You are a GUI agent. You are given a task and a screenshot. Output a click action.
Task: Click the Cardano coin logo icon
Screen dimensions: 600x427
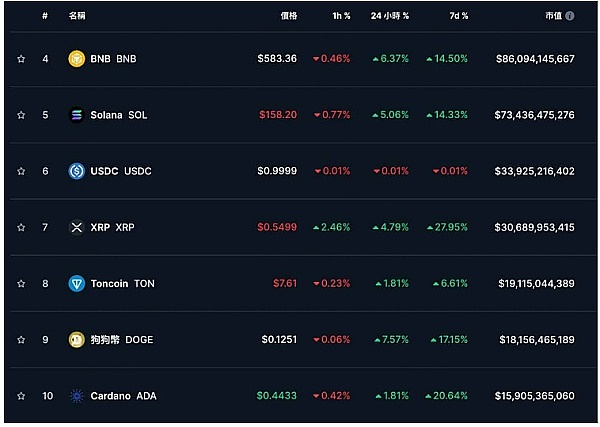click(76, 396)
